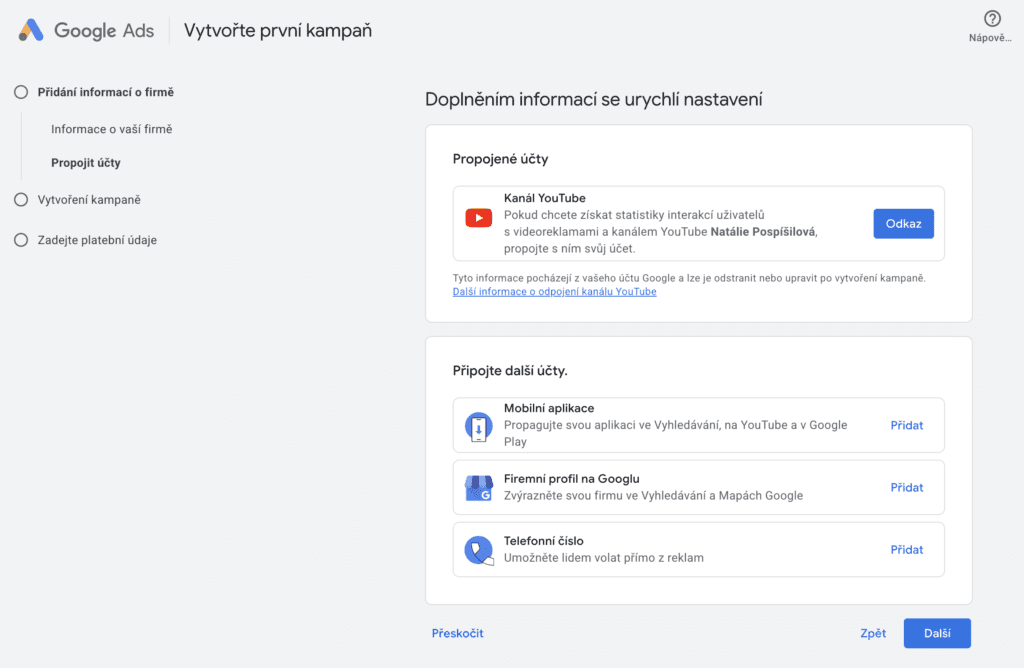Click the Google Business Profile storefront icon

pos(478,488)
